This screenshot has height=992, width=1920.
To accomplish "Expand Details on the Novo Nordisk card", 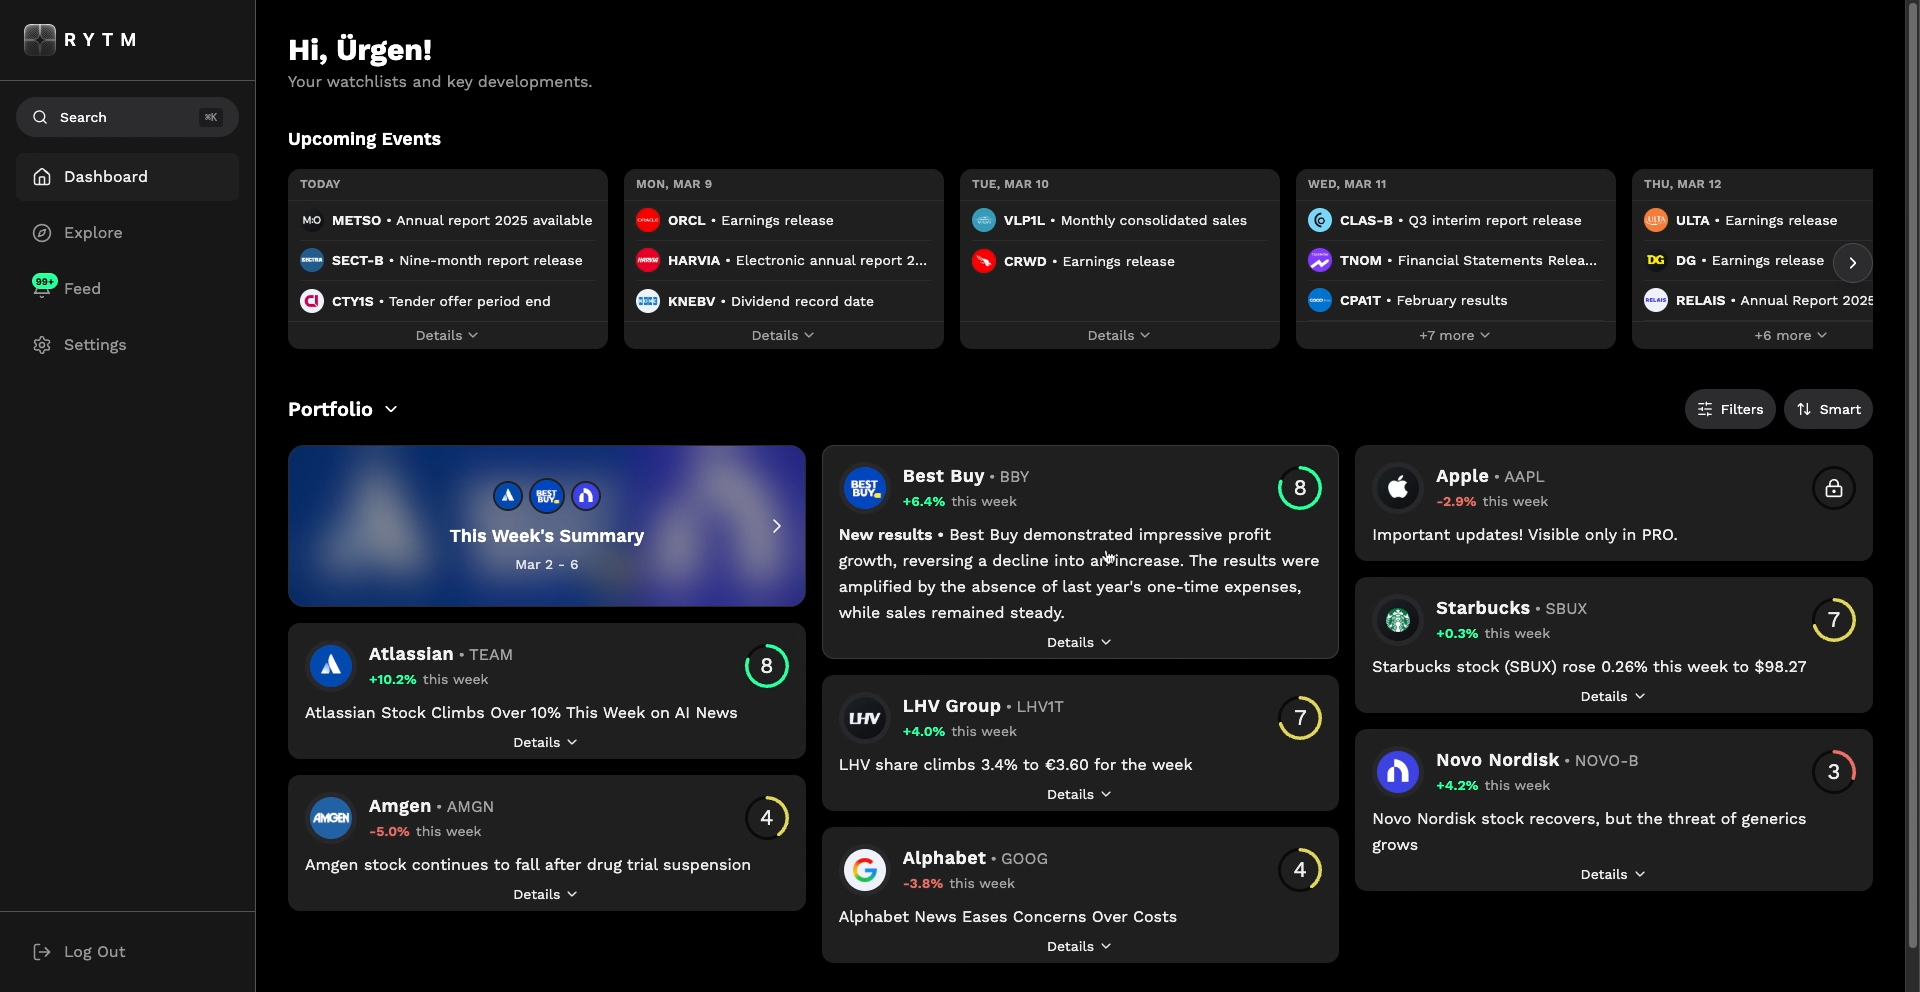I will 1613,874.
